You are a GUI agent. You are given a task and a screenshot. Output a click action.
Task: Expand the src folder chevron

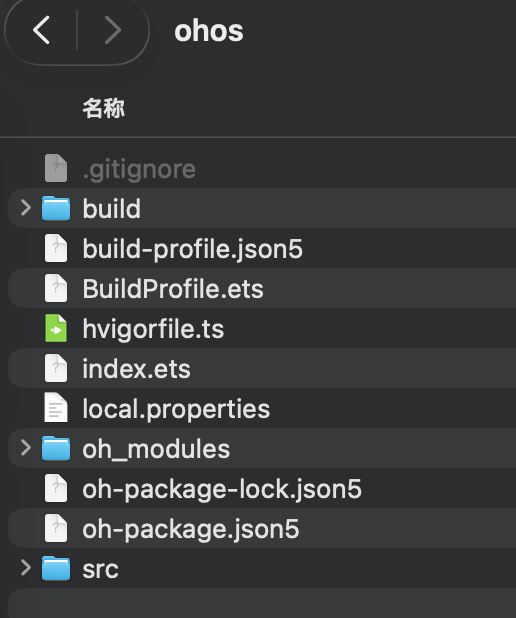(x=26, y=568)
